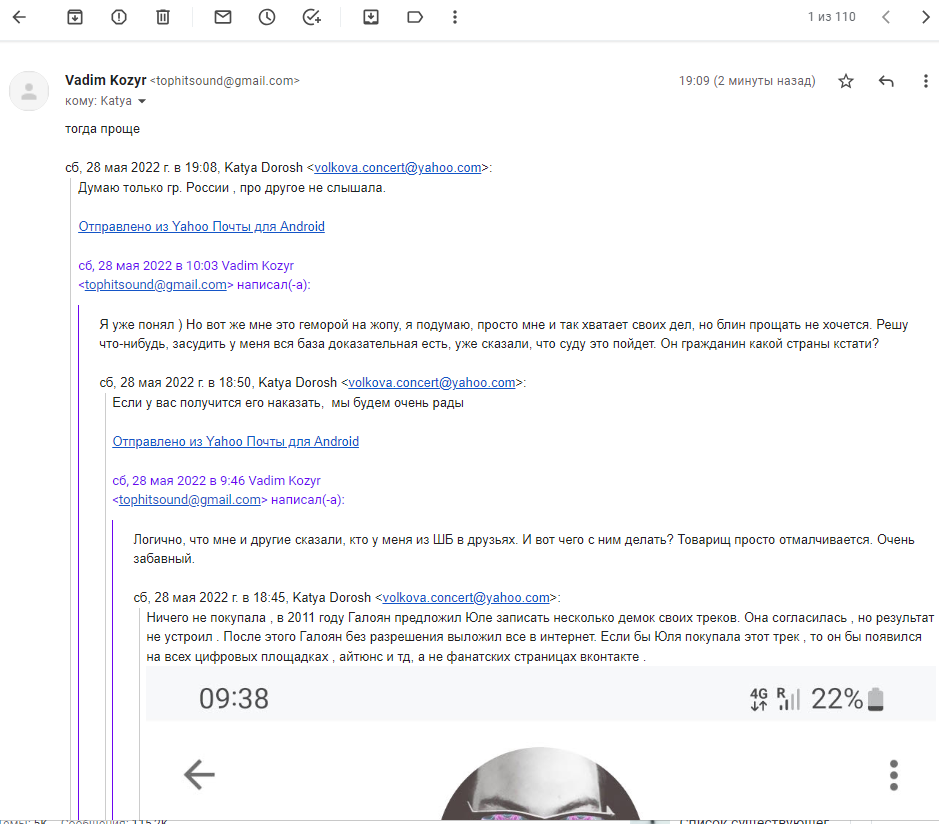Click the 4G signal indicator in the screenshot
Viewport: 939px width, 824px height.
tap(759, 699)
